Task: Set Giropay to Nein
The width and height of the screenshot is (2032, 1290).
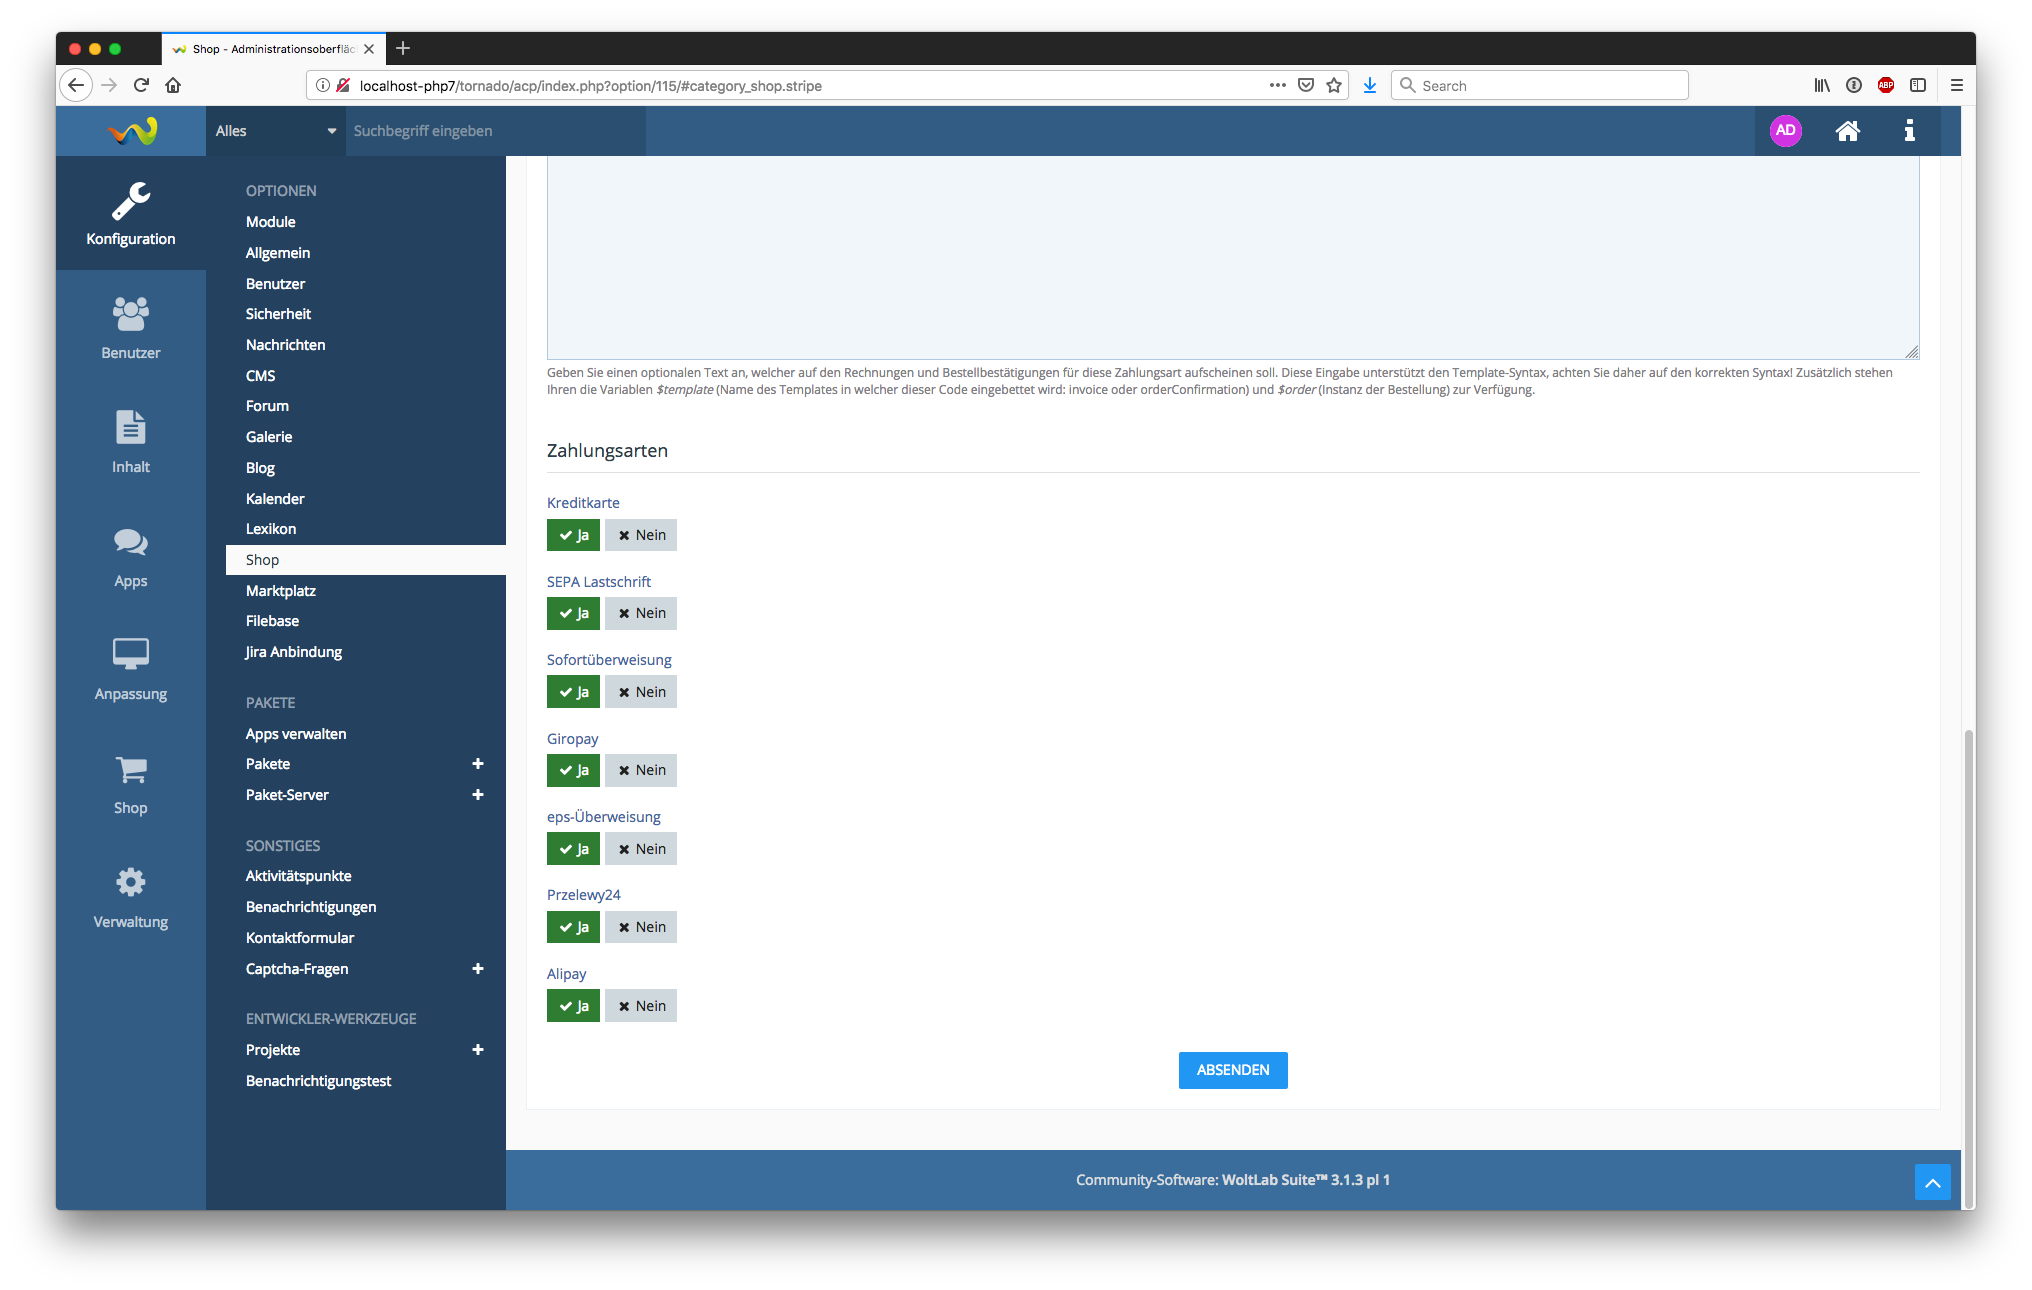Action: click(641, 770)
